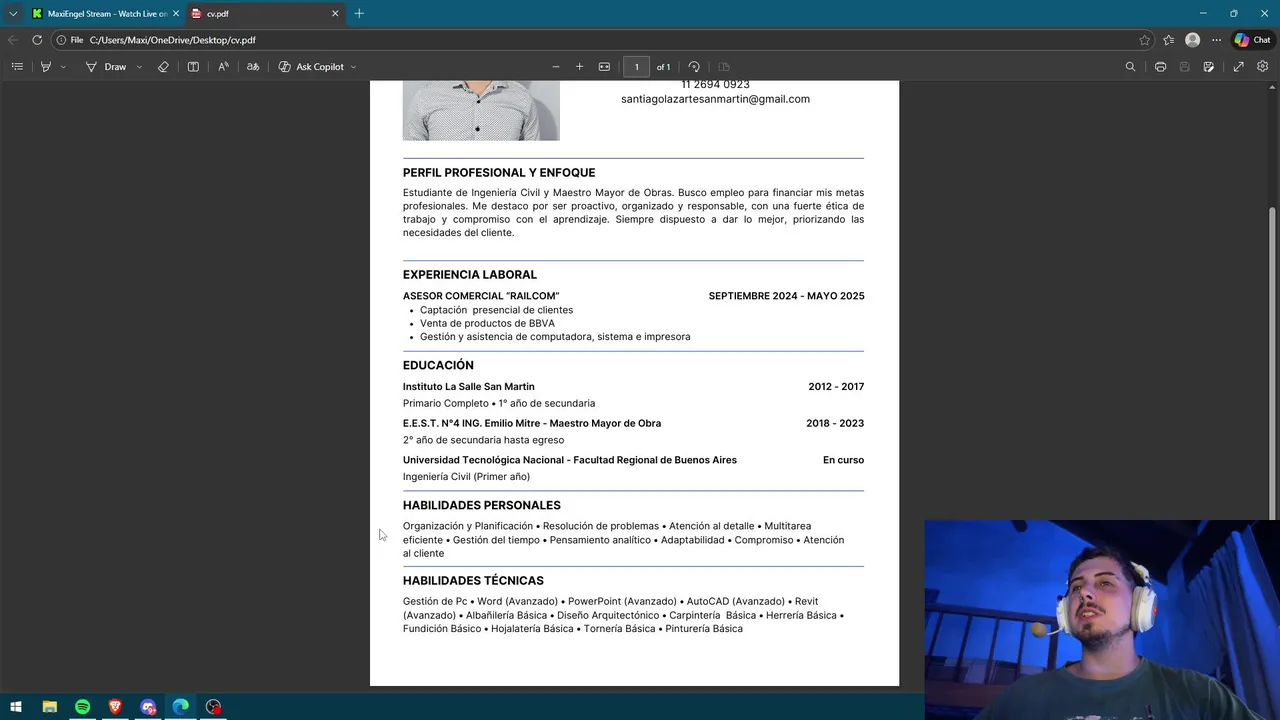Screen dimensions: 1280x720
Task: Open the browser profile menu
Action: point(1192,40)
